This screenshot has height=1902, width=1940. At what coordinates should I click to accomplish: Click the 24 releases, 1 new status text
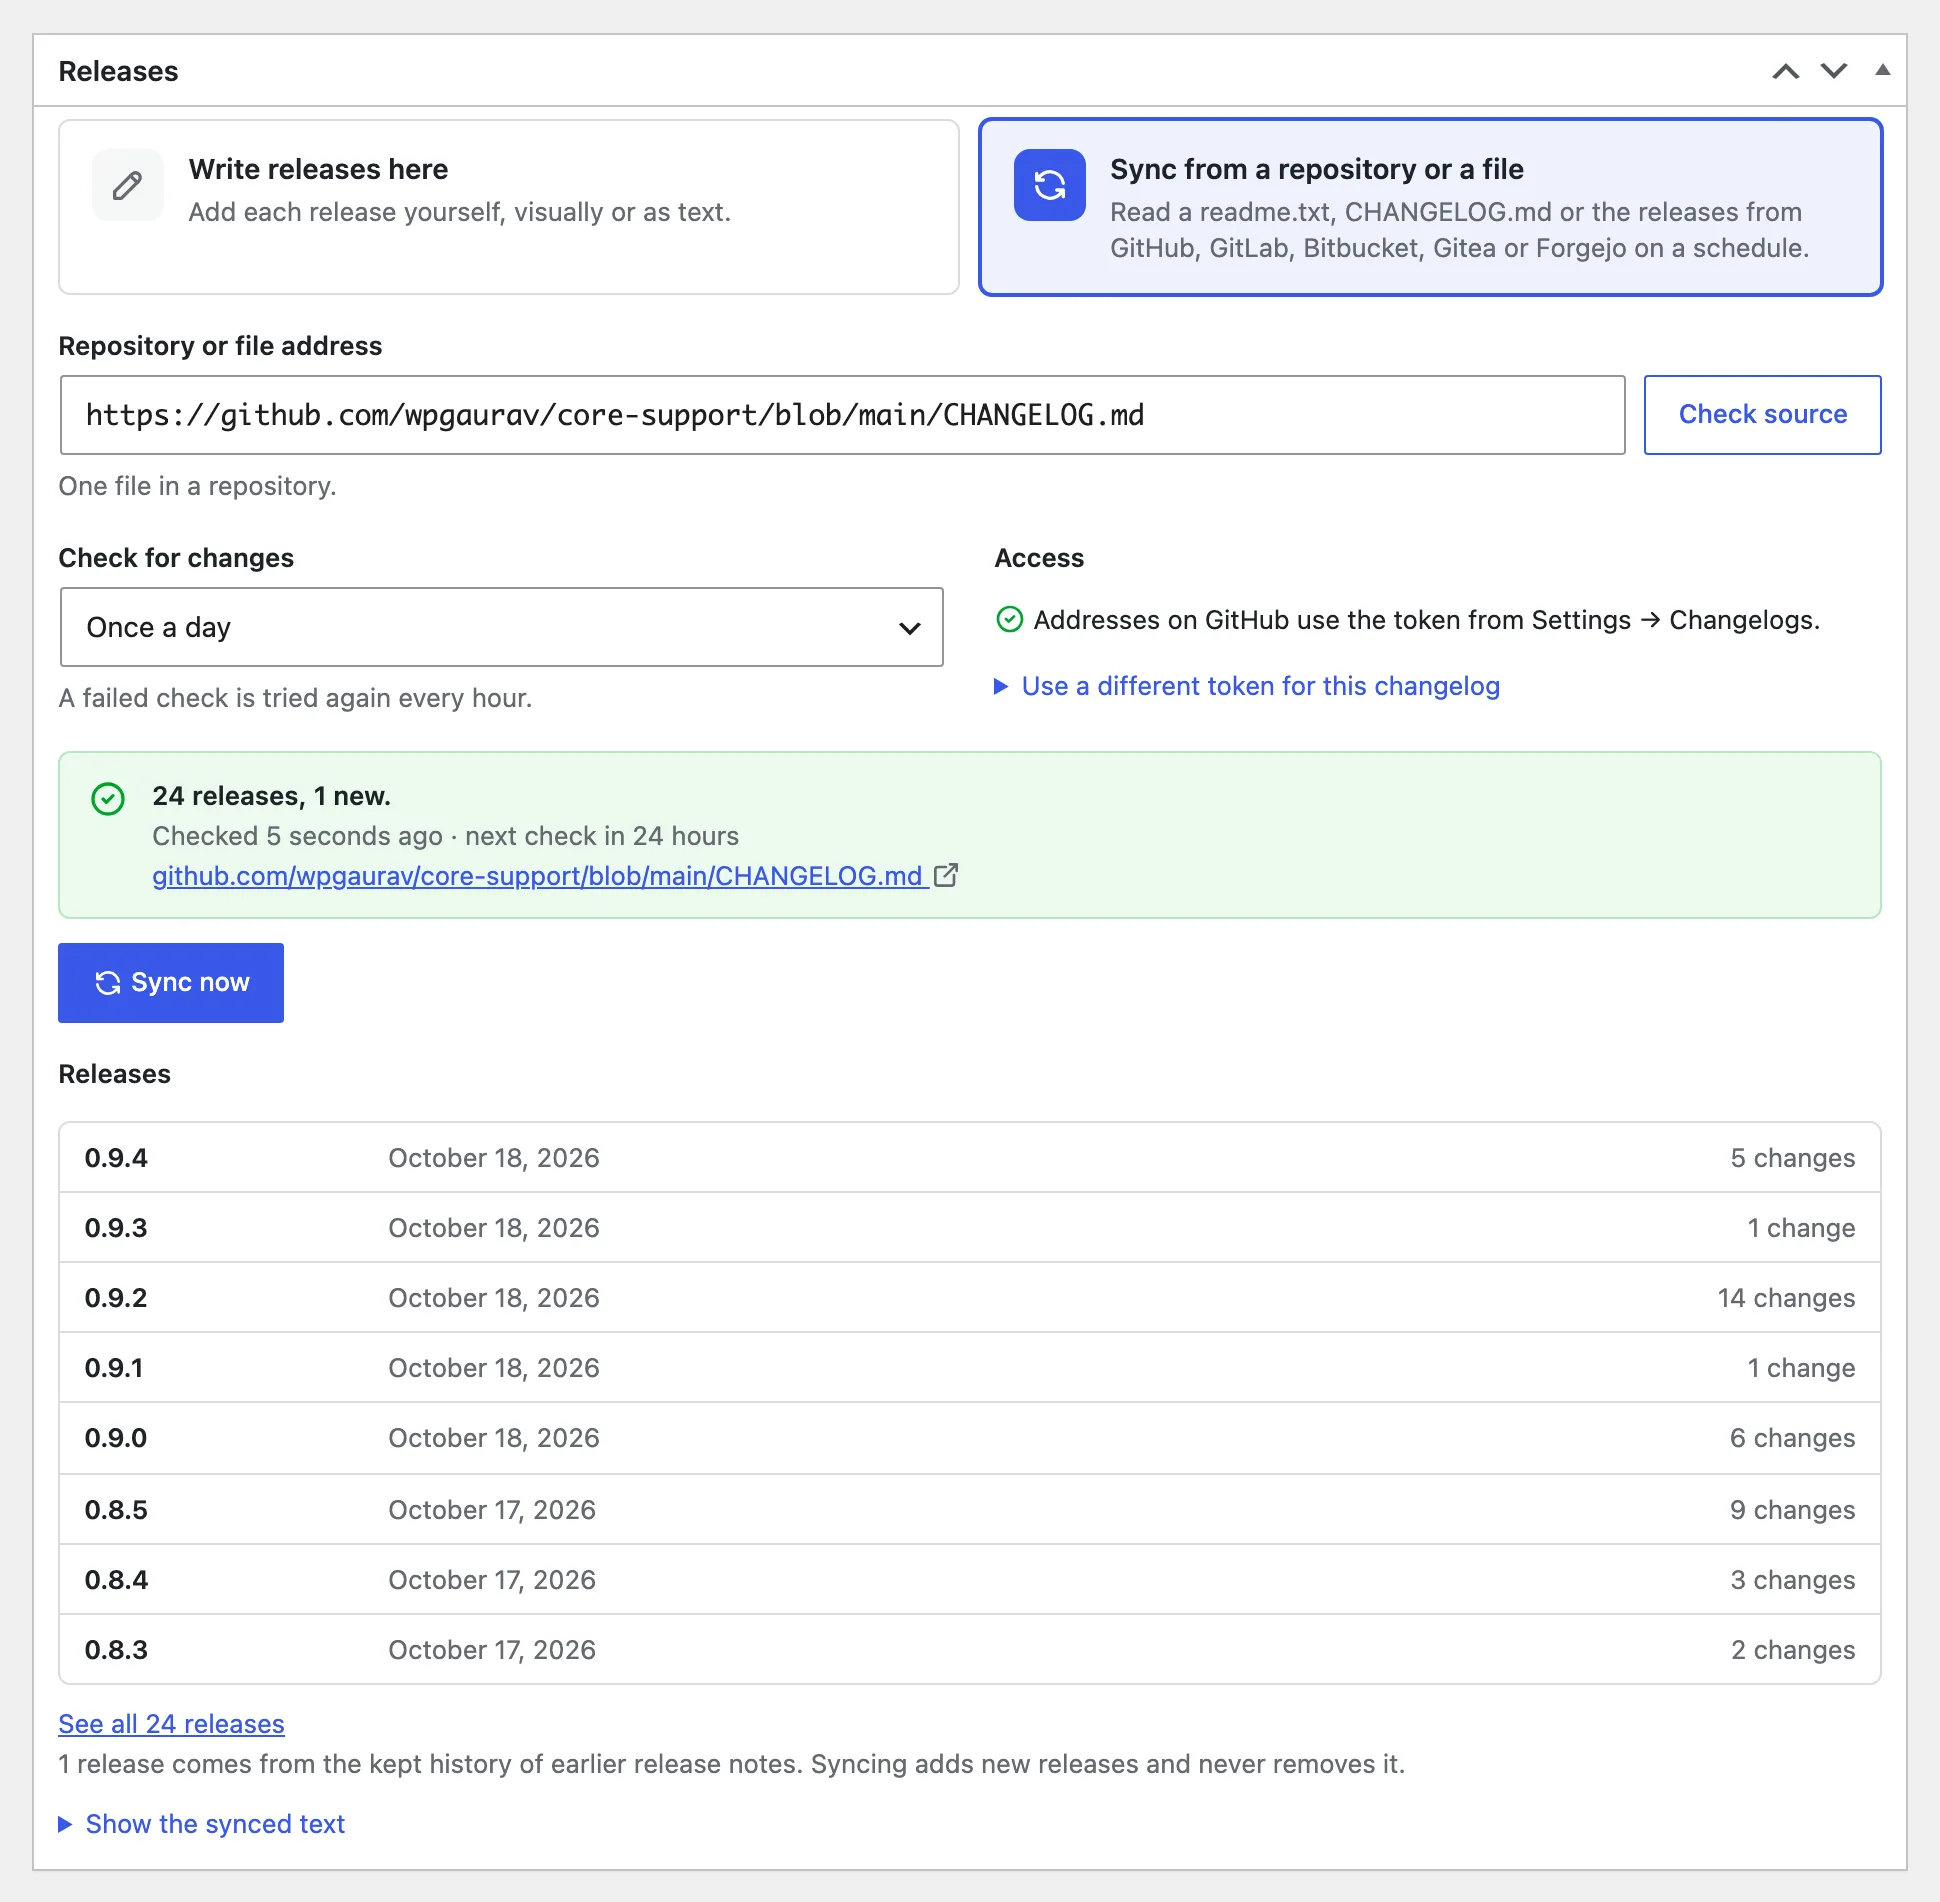point(271,796)
